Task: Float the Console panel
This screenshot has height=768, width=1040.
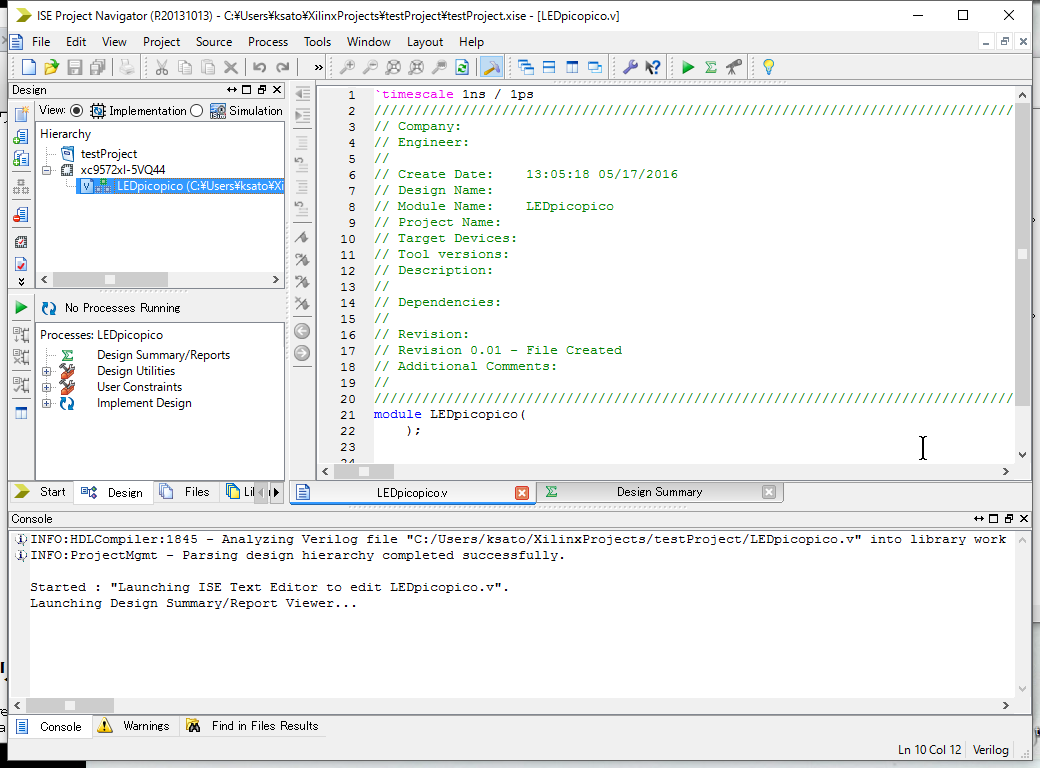Action: (x=1008, y=519)
